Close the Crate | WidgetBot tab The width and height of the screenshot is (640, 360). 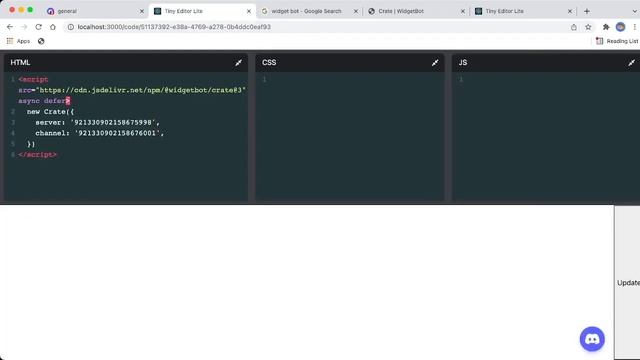[463, 11]
